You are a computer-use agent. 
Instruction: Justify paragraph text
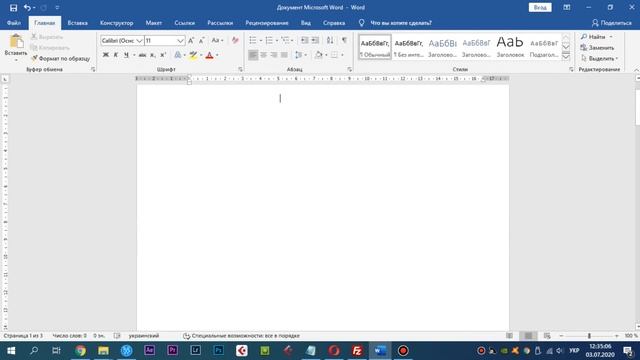284,55
